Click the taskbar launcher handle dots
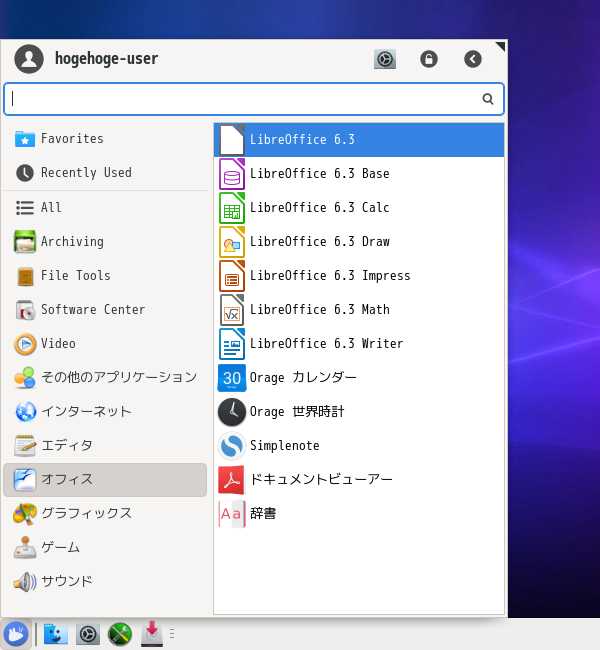 pyautogui.click(x=172, y=633)
